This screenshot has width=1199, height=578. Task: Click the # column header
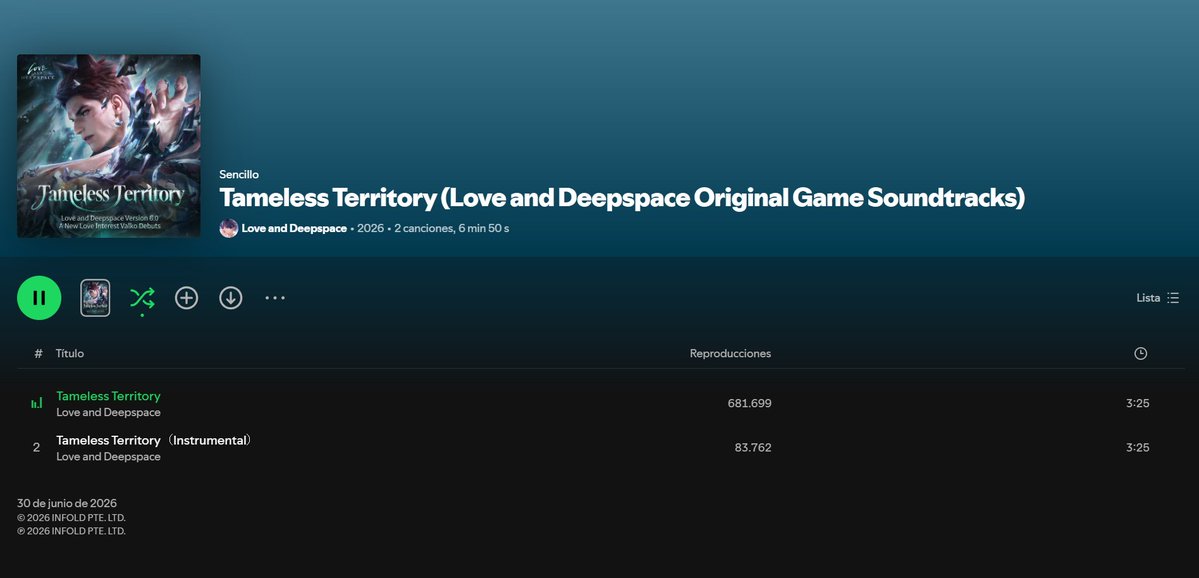(38, 353)
